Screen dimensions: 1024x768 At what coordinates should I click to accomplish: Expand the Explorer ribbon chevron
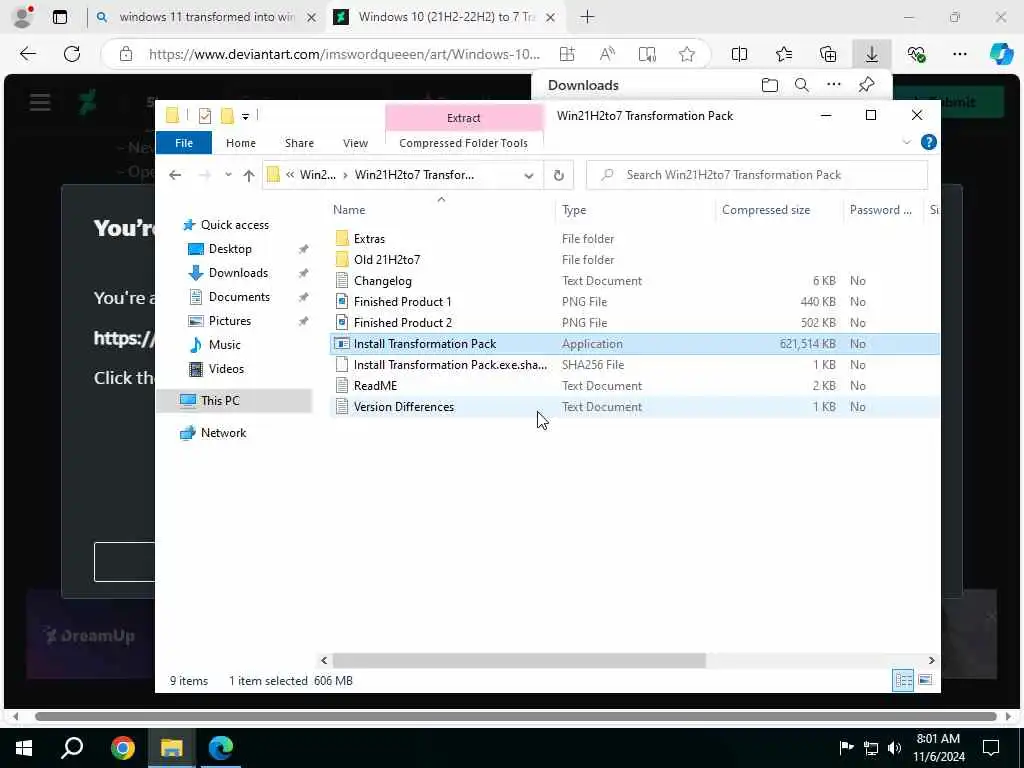pyautogui.click(x=906, y=142)
